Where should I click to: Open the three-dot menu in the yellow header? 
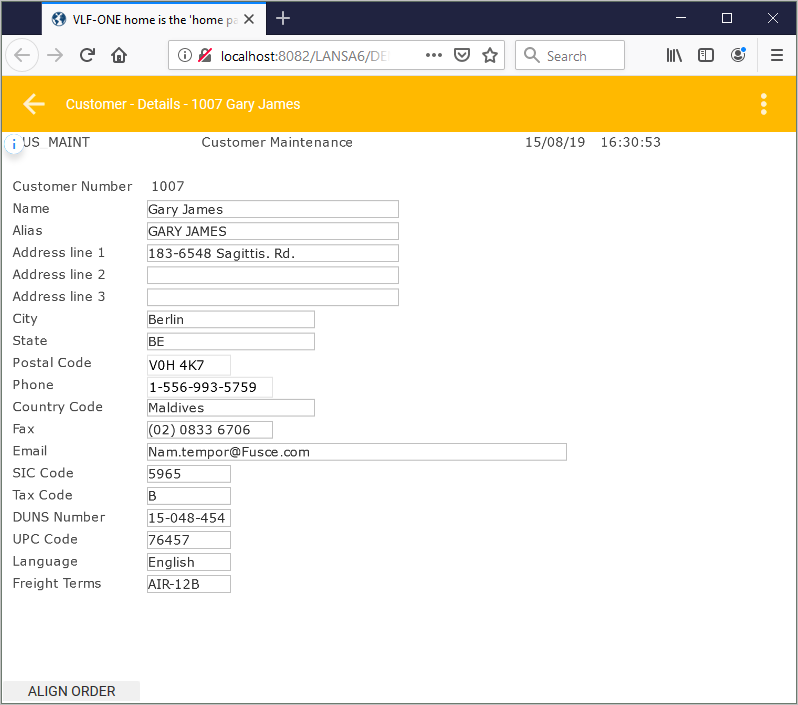tap(763, 104)
